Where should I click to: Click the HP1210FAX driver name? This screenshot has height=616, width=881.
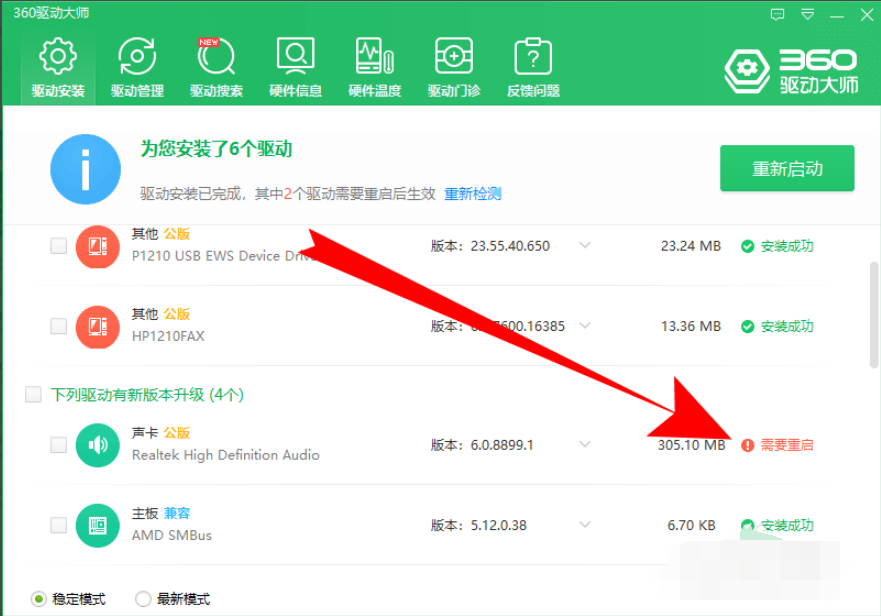168,336
